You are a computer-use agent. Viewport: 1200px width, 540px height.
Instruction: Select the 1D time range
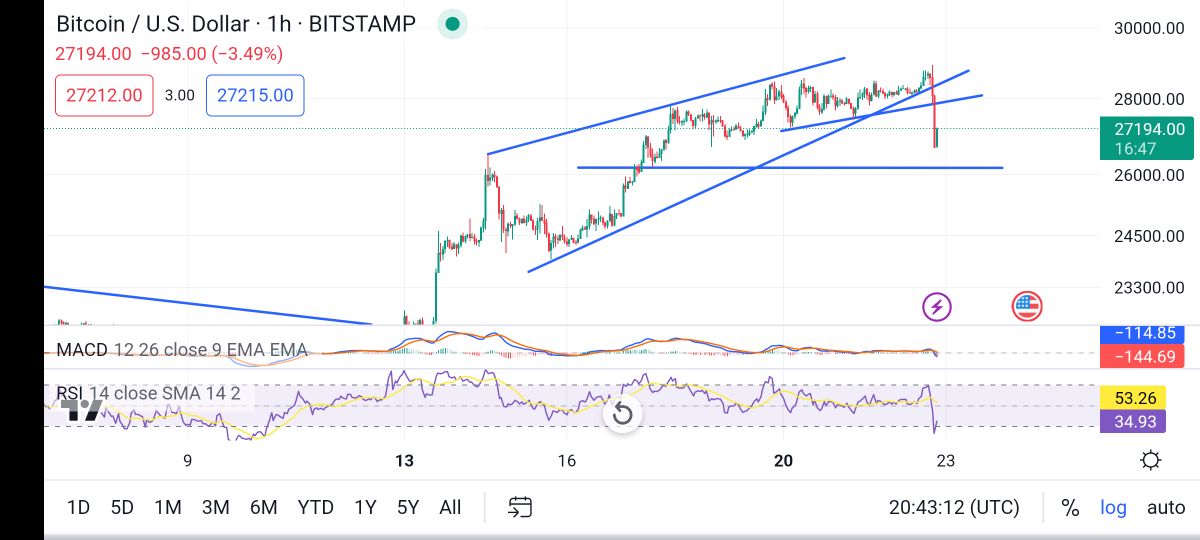[x=78, y=508]
